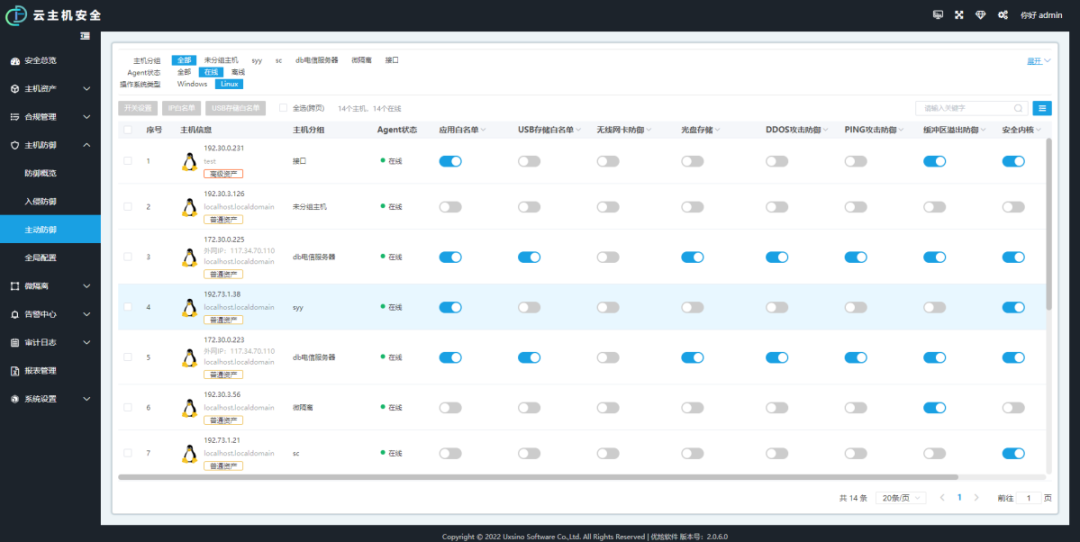Viewport: 1080px width, 542px height.
Task: Open the 你好 admin user menu
Action: (x=1041, y=15)
